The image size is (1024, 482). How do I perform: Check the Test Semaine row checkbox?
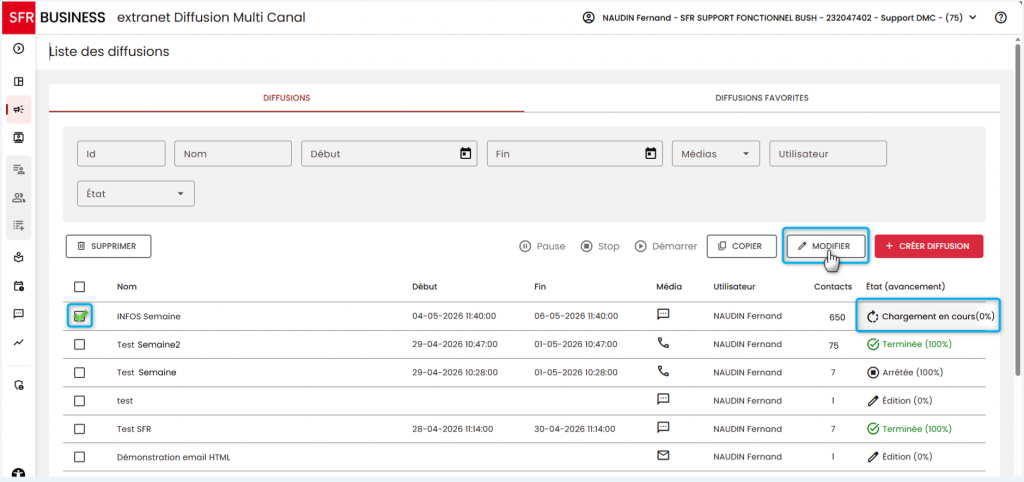[x=80, y=373]
